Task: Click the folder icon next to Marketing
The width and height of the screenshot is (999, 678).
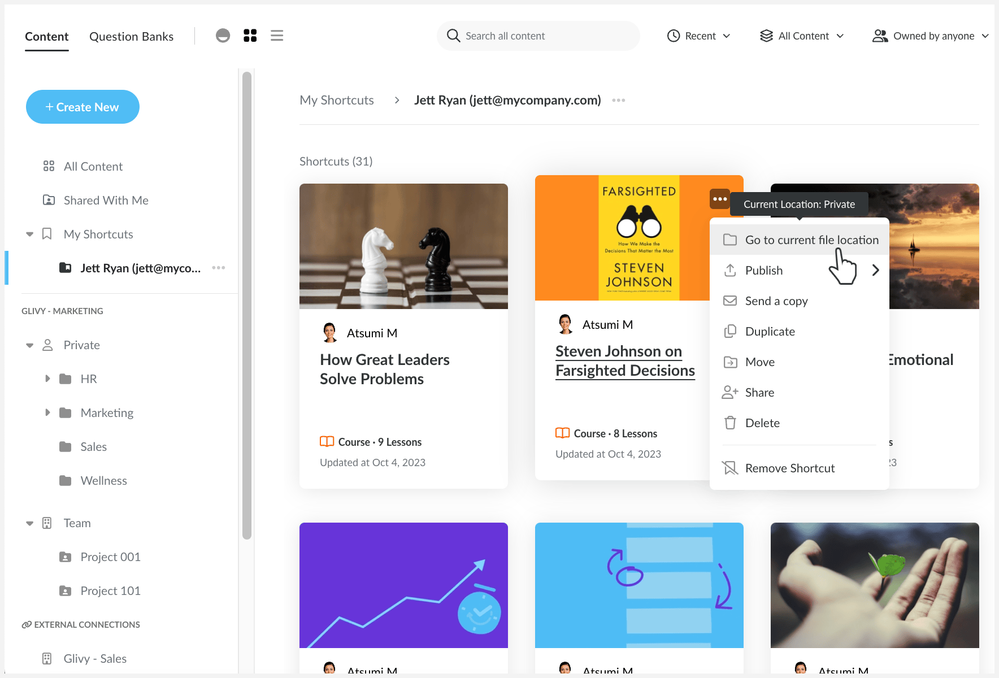Action: click(65, 413)
